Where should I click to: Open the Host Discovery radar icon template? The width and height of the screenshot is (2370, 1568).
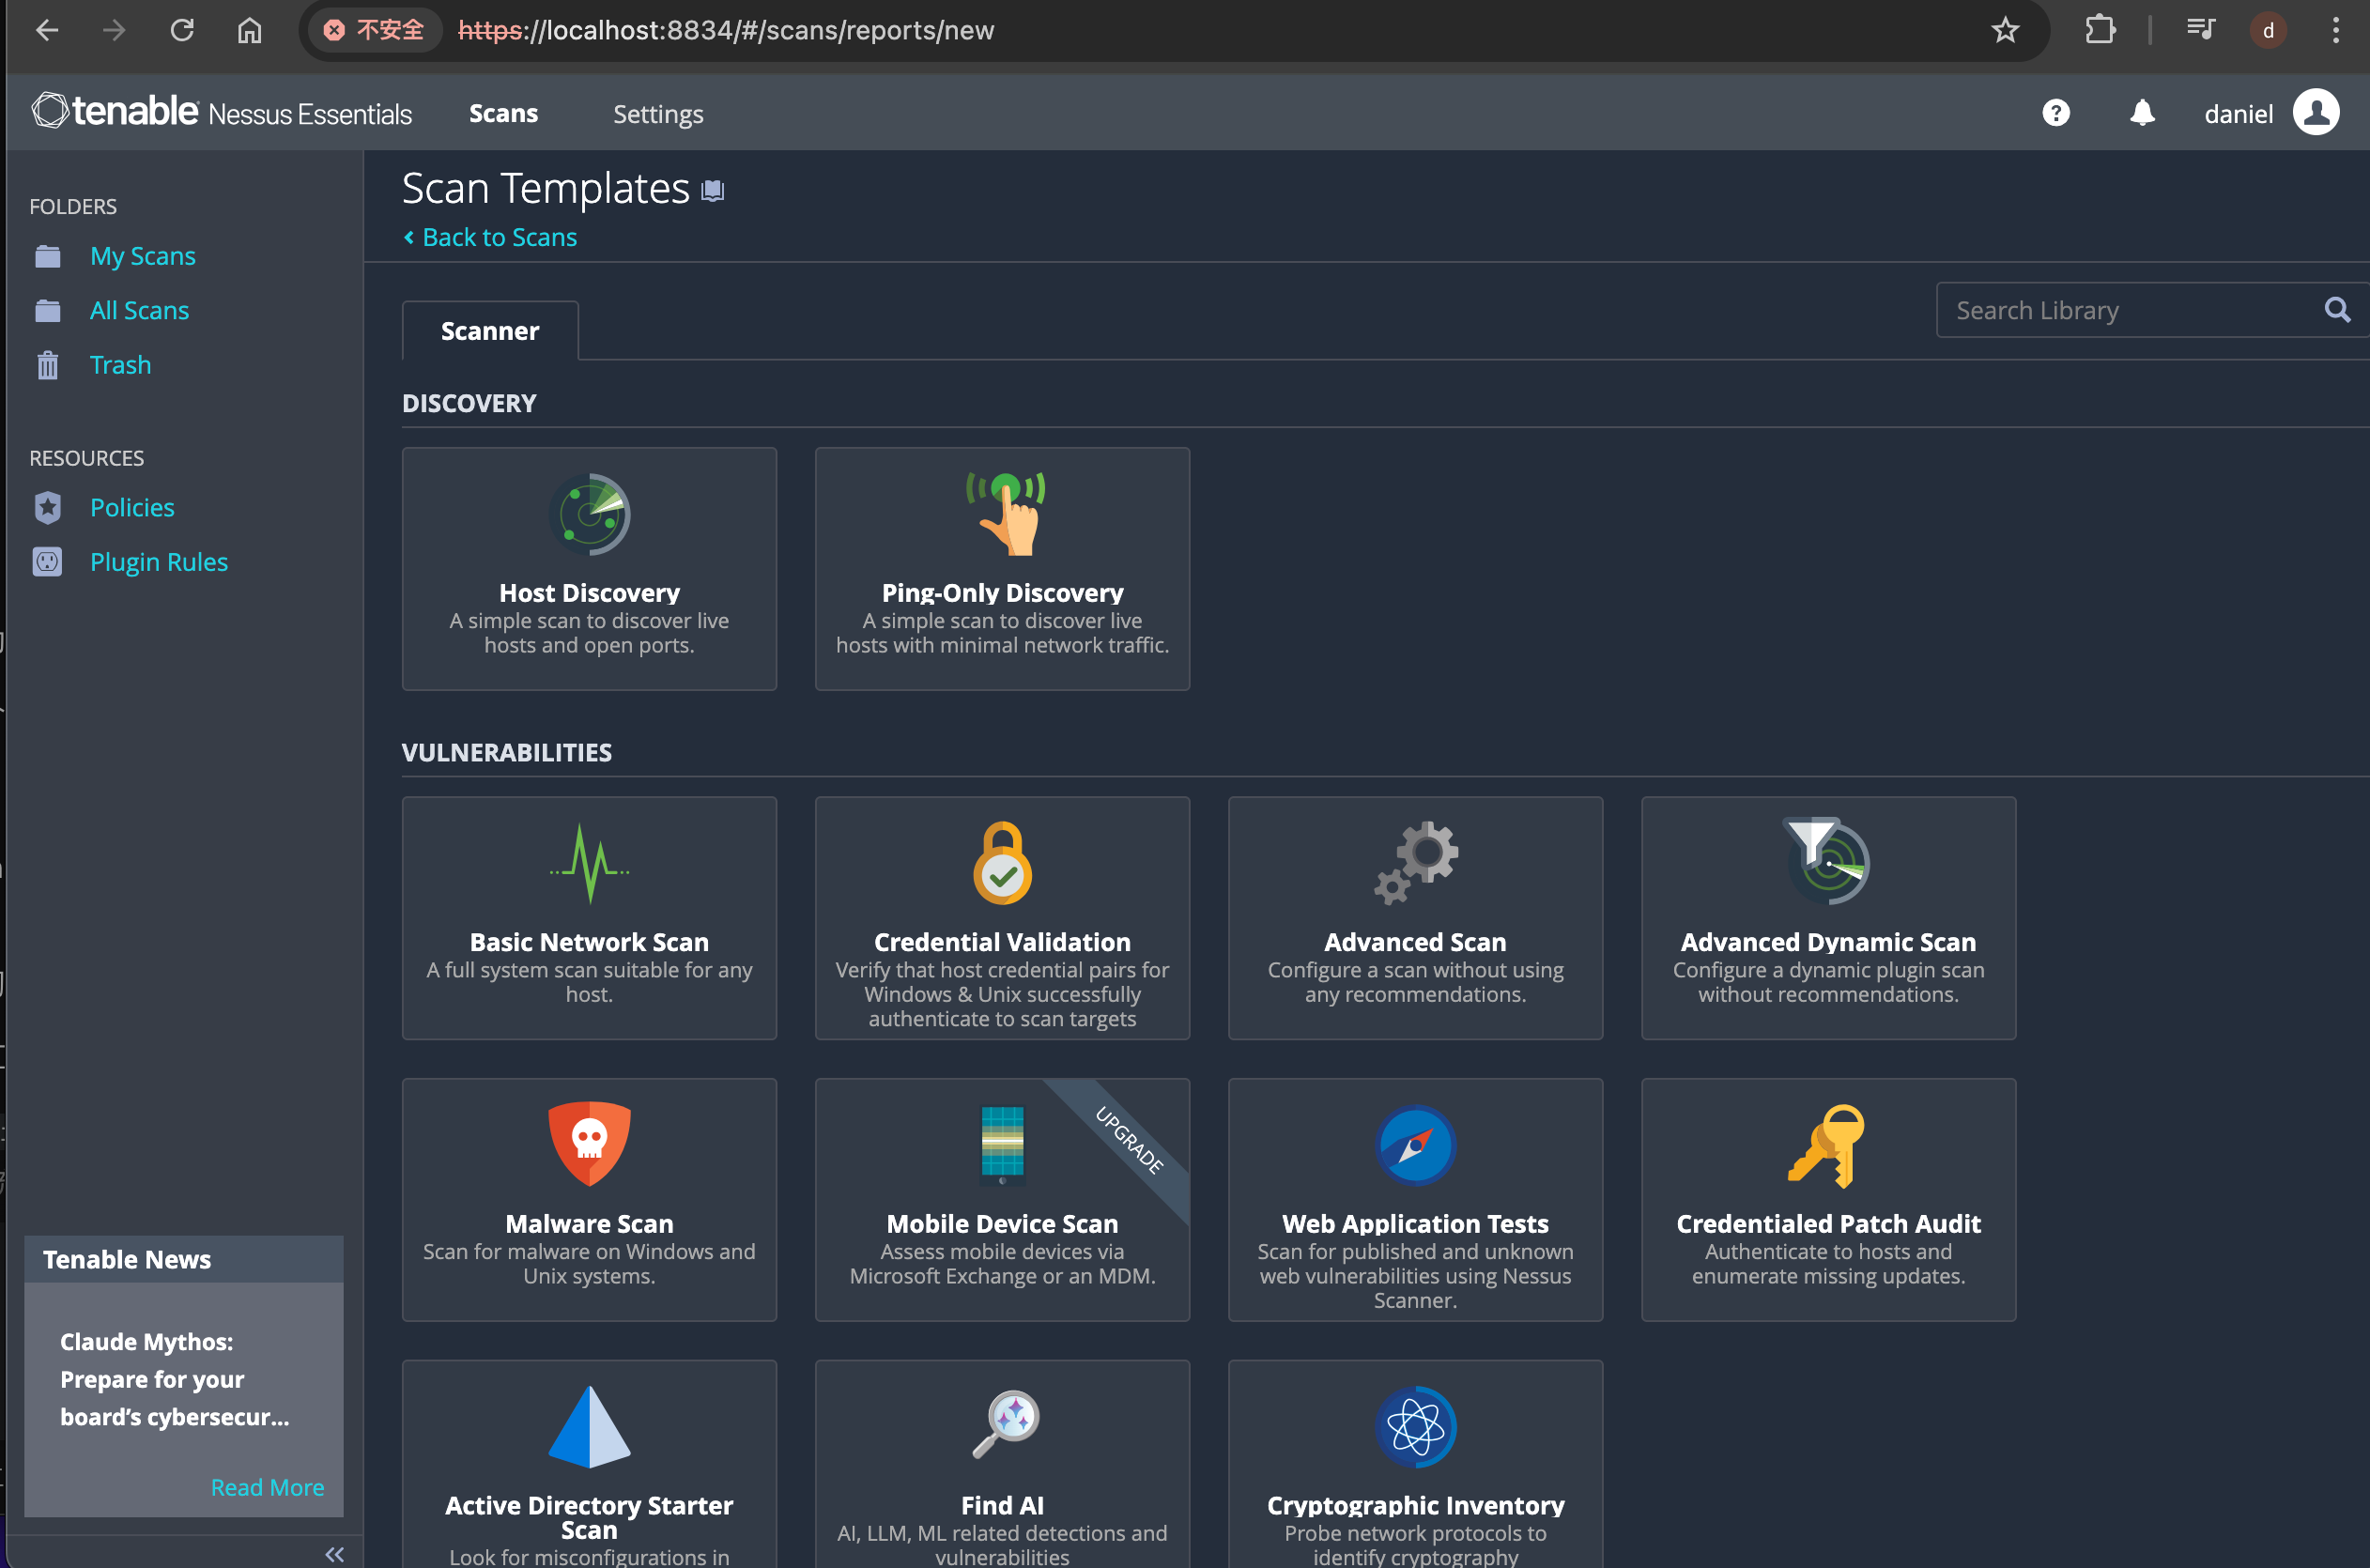pyautogui.click(x=589, y=514)
